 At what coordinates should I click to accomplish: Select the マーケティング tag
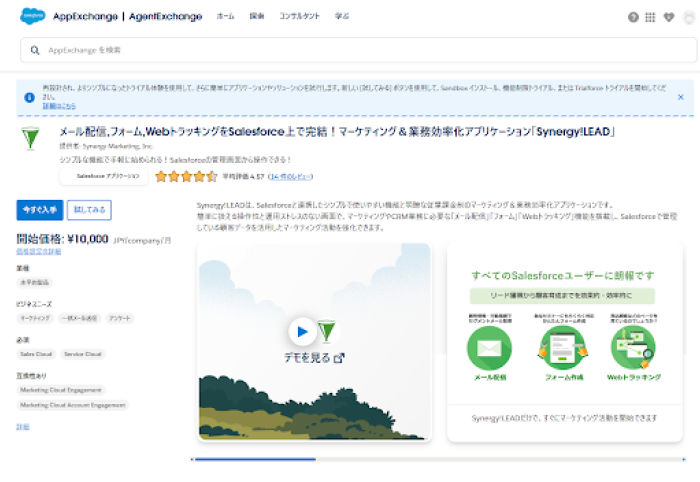[35, 318]
